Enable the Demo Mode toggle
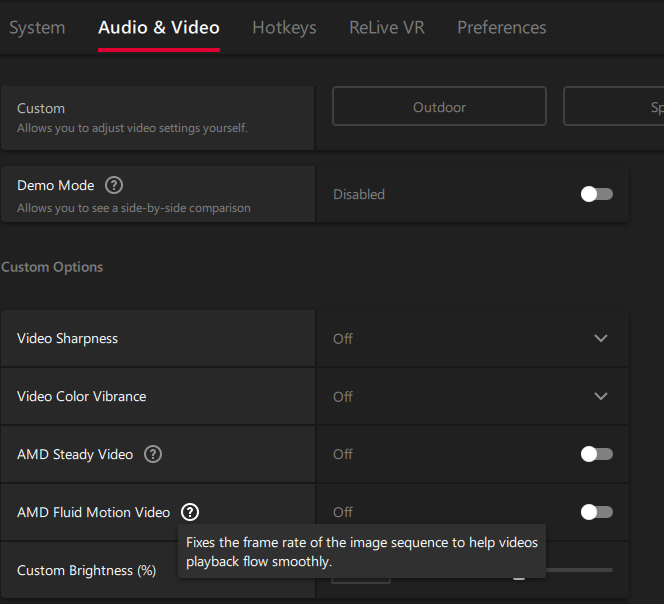664x604 pixels. 596,194
